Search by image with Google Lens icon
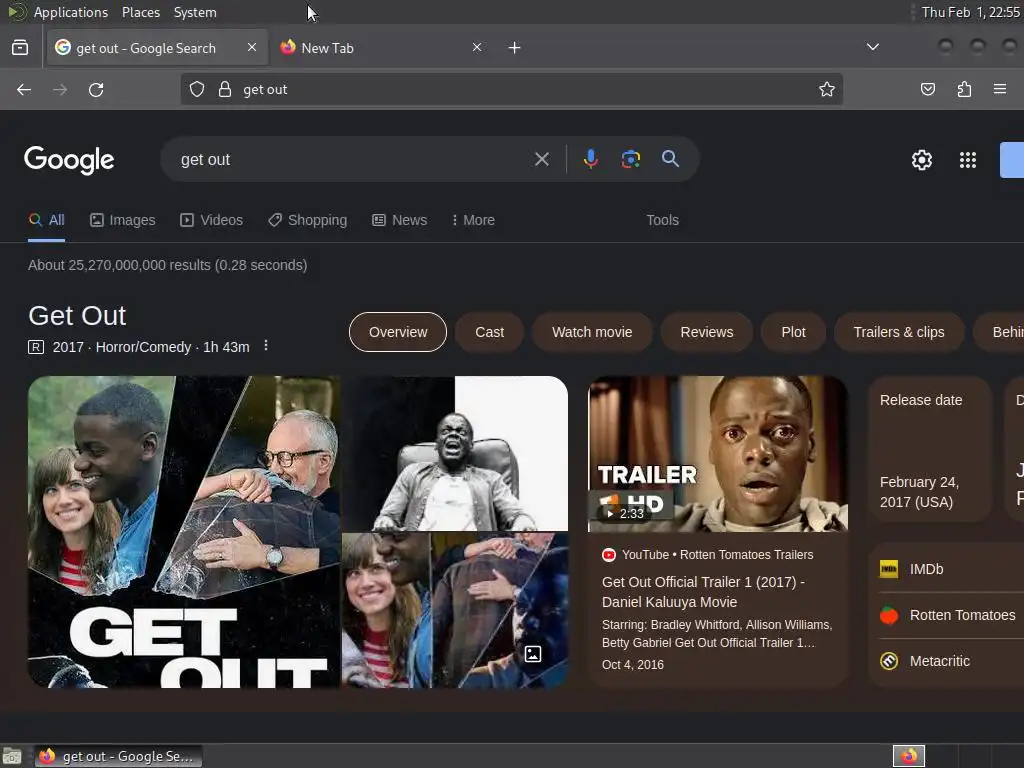Image resolution: width=1024 pixels, height=768 pixels. pos(630,159)
